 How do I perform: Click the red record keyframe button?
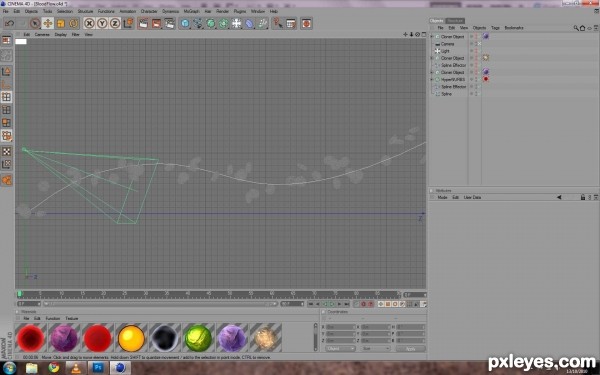pos(364,304)
